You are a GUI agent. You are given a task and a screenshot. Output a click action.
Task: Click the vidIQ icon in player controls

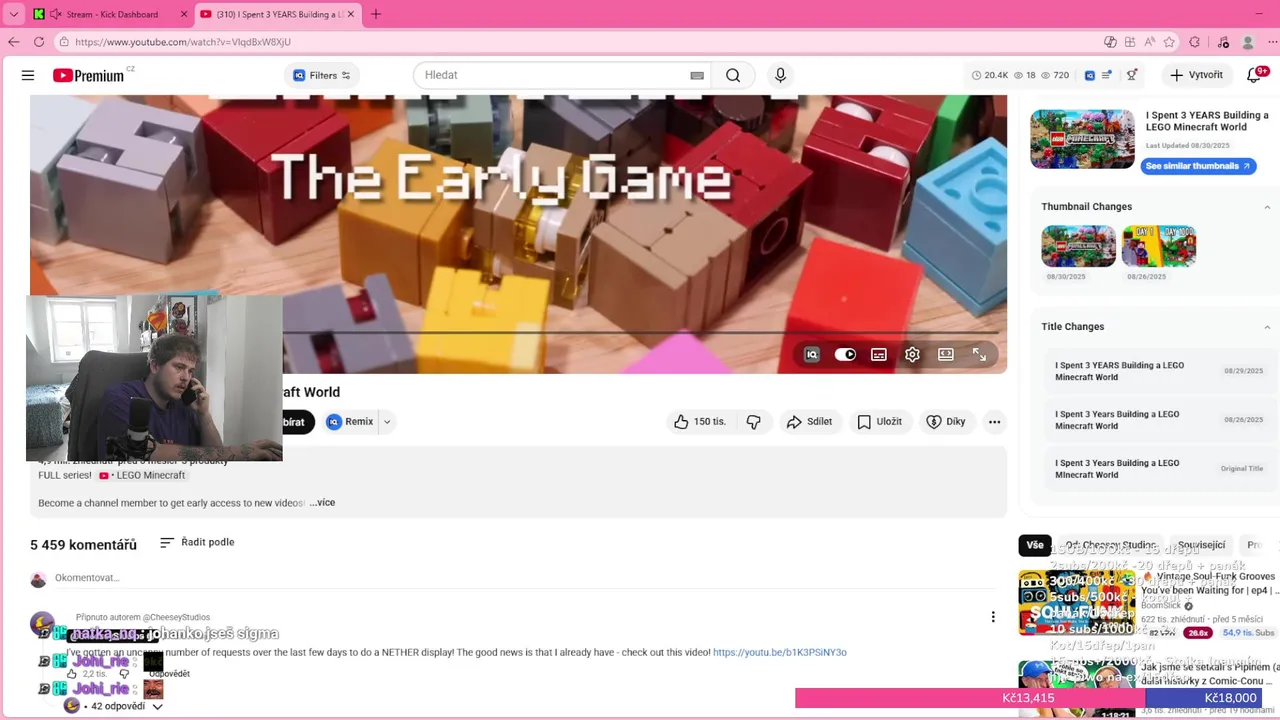click(x=812, y=354)
